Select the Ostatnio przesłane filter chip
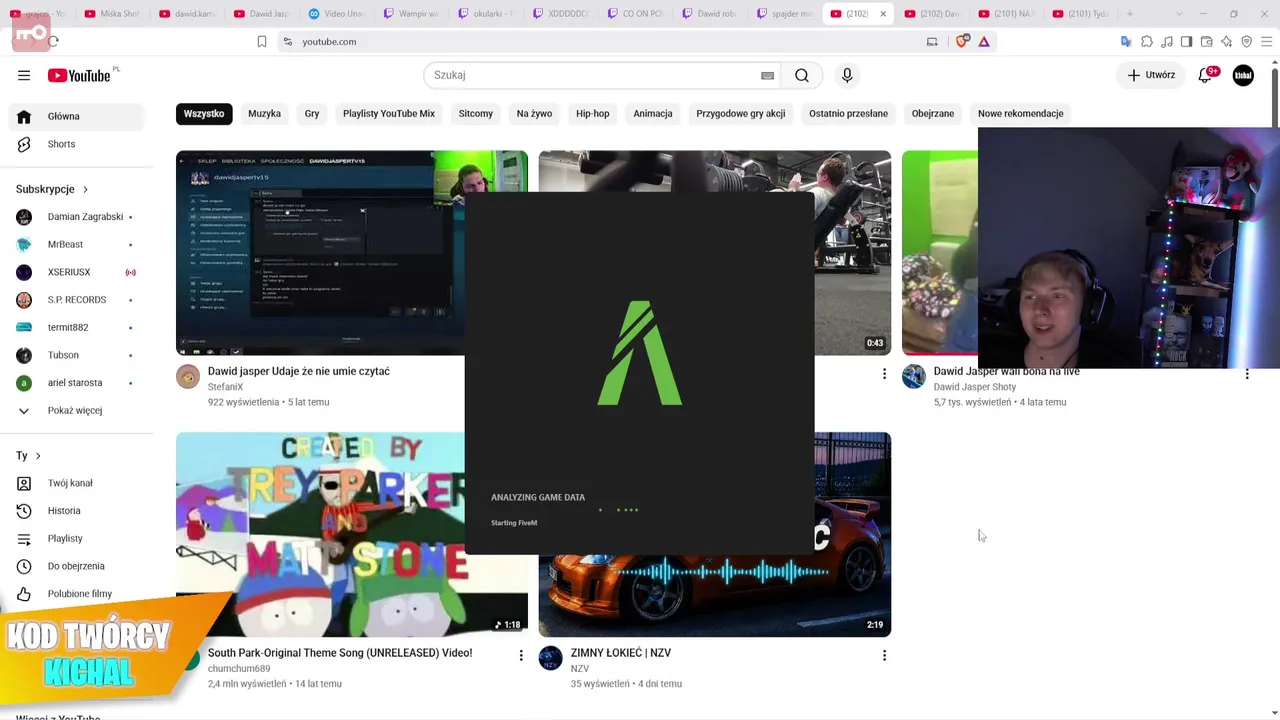Image resolution: width=1280 pixels, height=720 pixels. pyautogui.click(x=848, y=113)
